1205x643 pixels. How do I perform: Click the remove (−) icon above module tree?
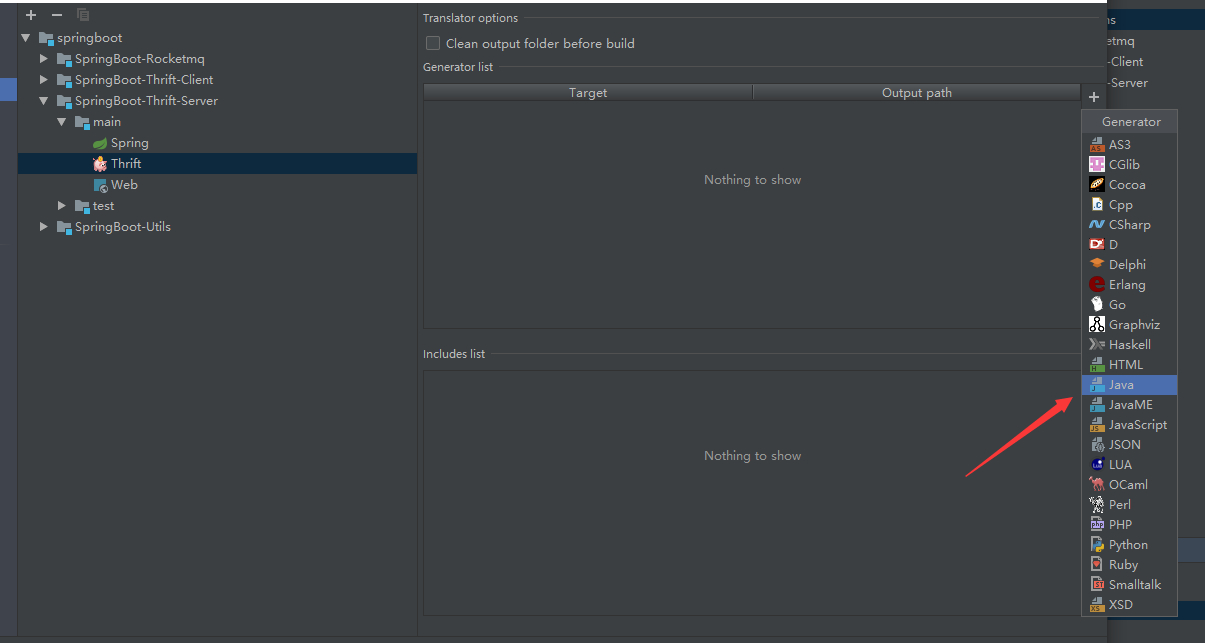pyautogui.click(x=56, y=15)
